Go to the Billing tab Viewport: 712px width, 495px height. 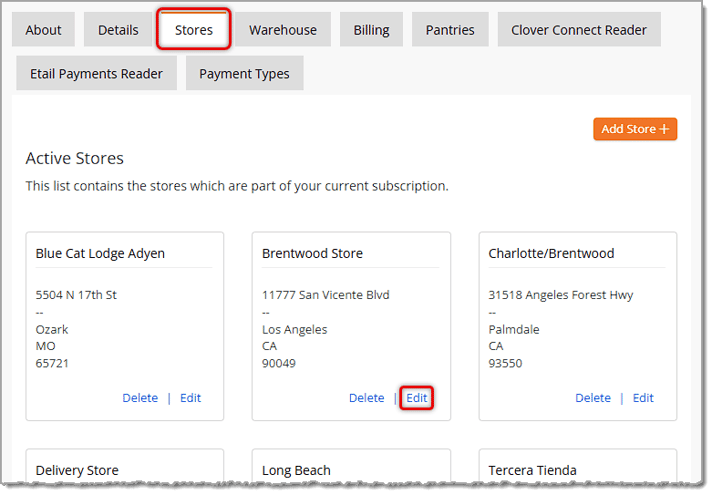(x=371, y=30)
